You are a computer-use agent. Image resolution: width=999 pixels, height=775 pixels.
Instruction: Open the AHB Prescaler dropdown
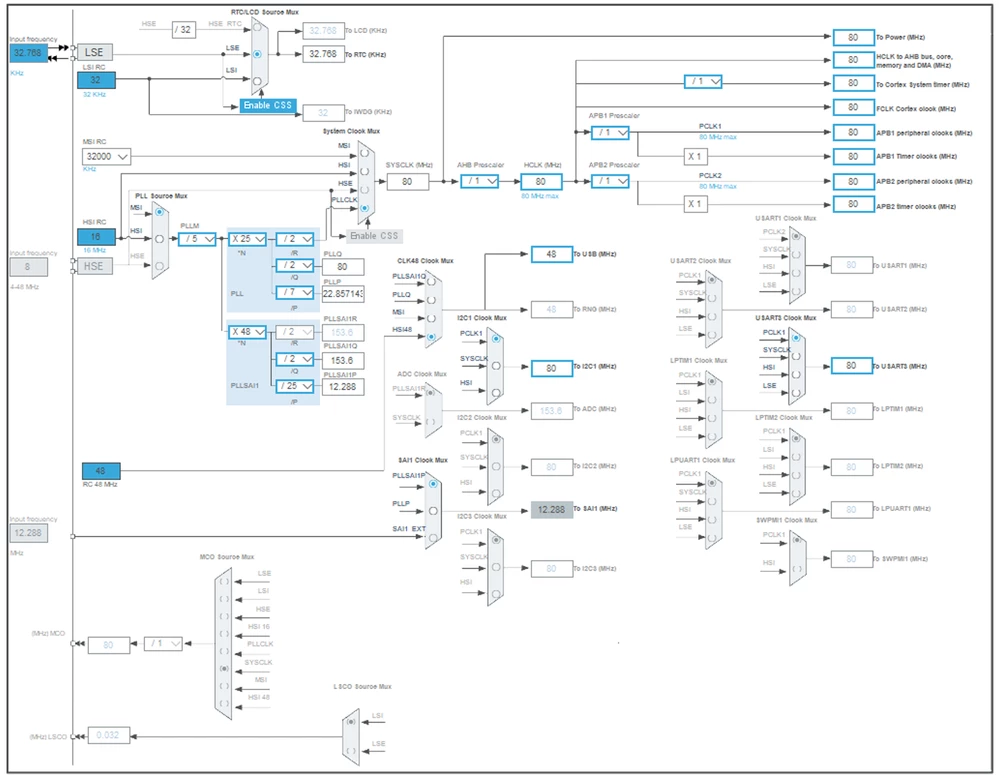pos(480,181)
